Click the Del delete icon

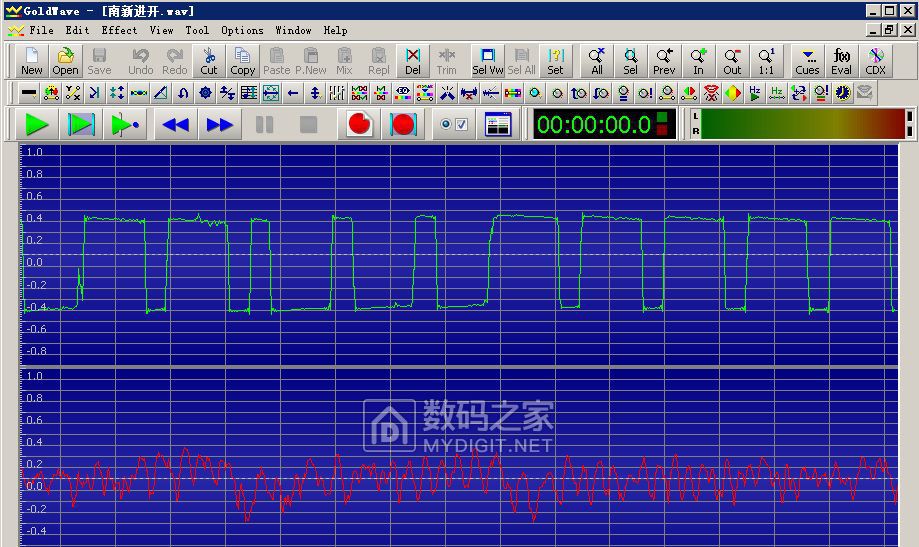413,61
